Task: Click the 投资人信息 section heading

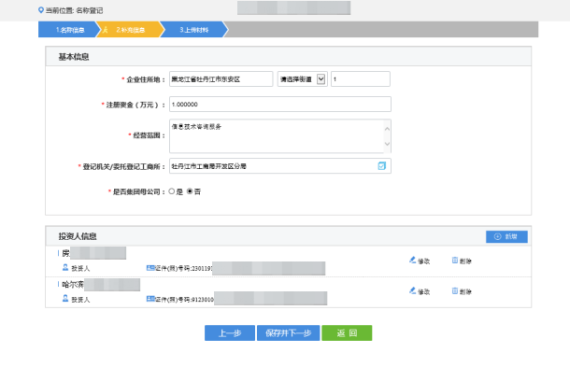Action: pyautogui.click(x=77, y=236)
